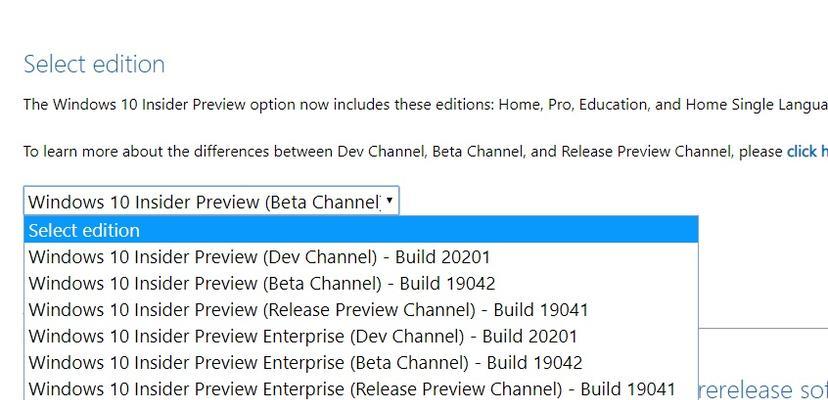The width and height of the screenshot is (828, 400).
Task: Pick Enterprise (Release Preview Channel) Build 19041
Action: 361,388
